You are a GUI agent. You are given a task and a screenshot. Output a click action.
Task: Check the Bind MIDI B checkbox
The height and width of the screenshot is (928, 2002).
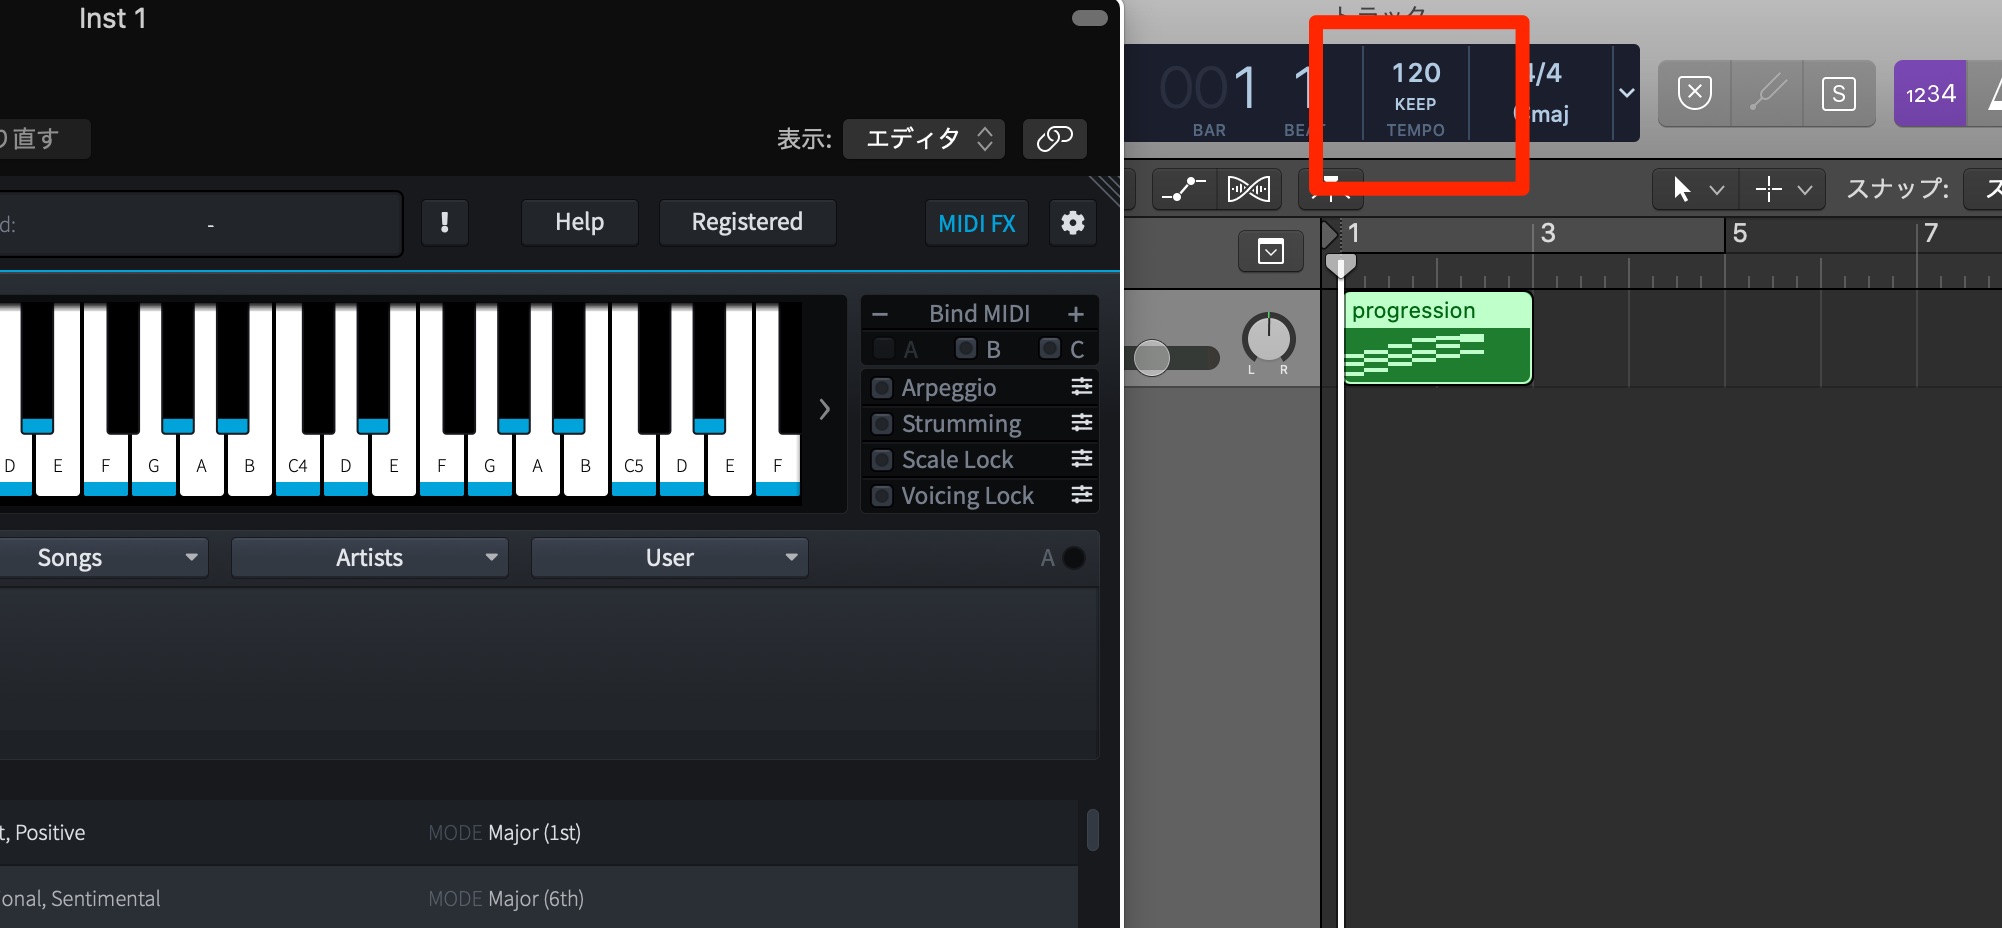[x=966, y=348]
